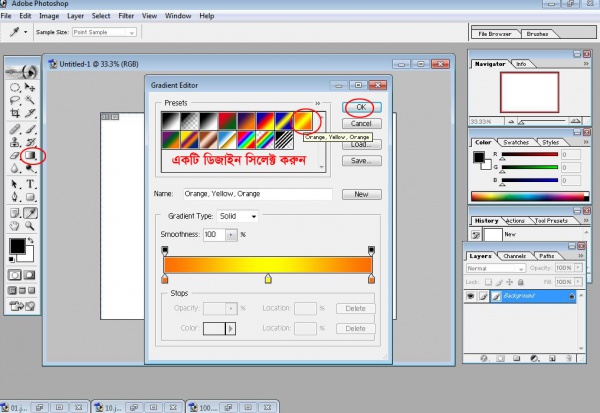This screenshot has width=600, height=413.
Task: Click the gradient Name text field
Action: tap(258, 194)
